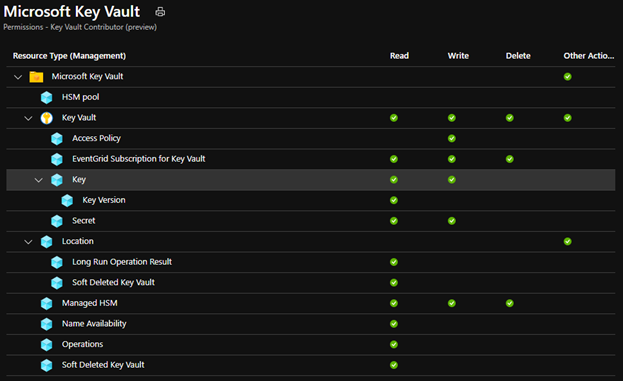Click the Location row Other Actions checkmark
Viewport: 623px width, 382px height.
point(568,241)
